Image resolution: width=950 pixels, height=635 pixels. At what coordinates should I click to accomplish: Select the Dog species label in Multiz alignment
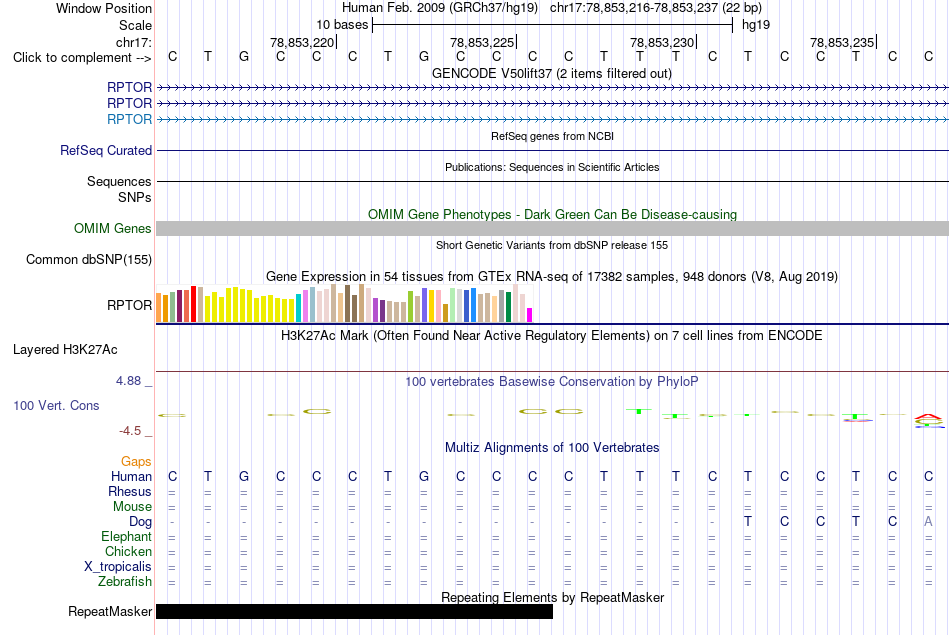tap(140, 521)
